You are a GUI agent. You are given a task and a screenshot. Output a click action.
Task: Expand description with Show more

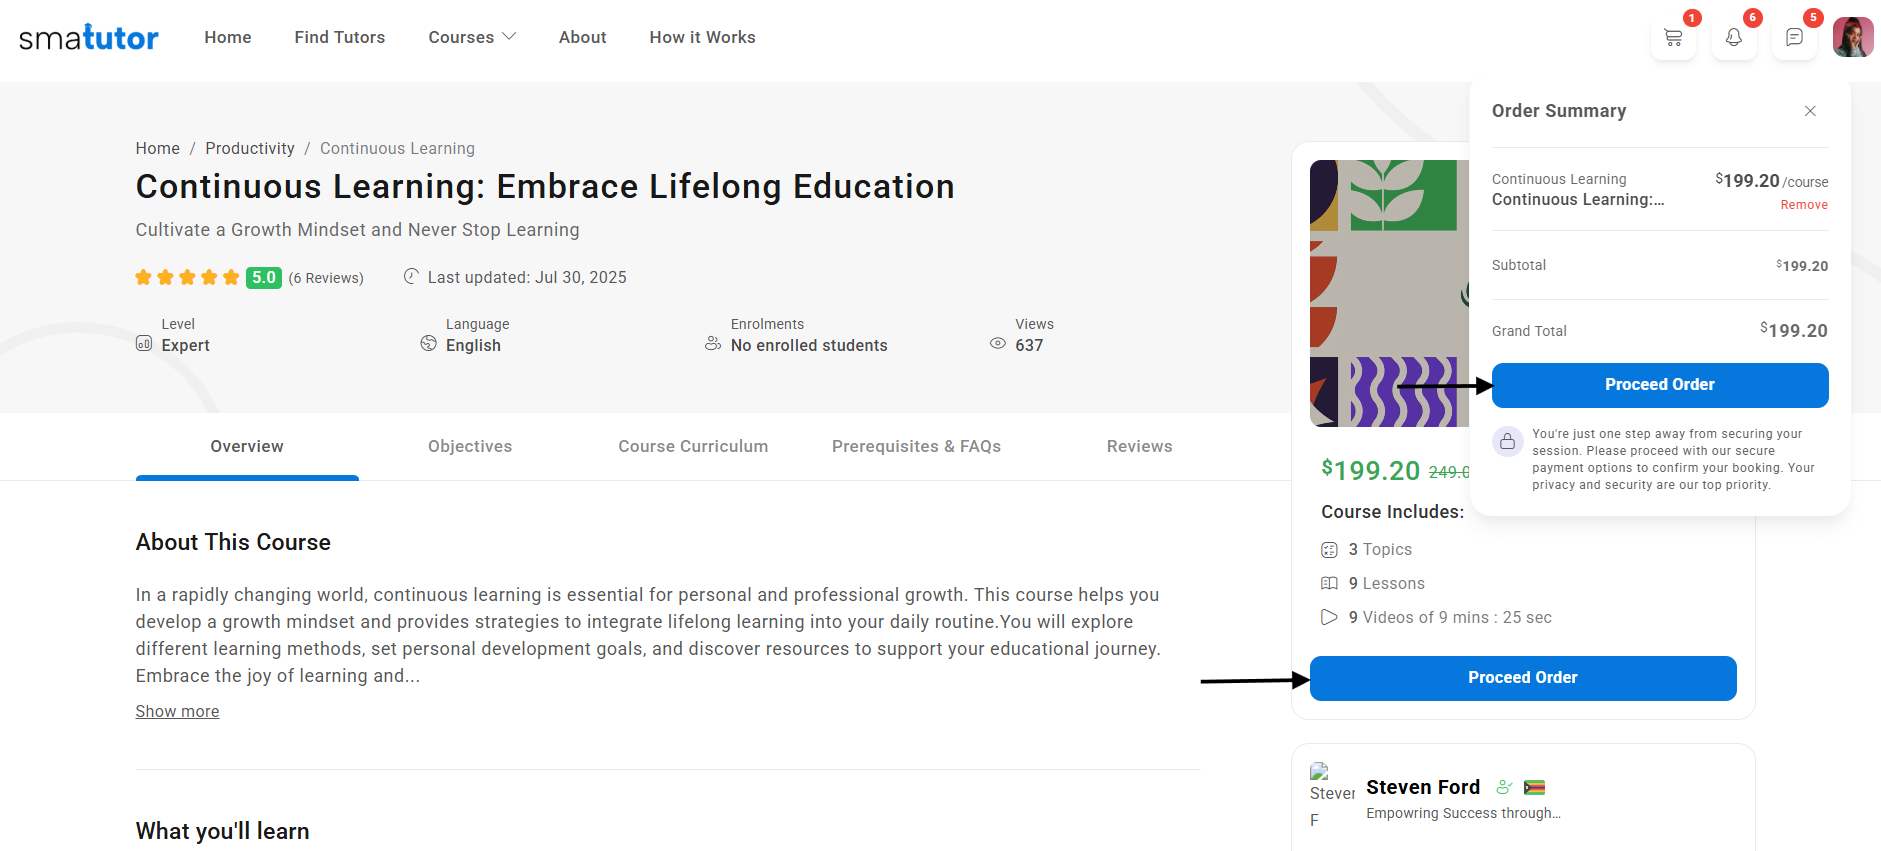tap(177, 711)
